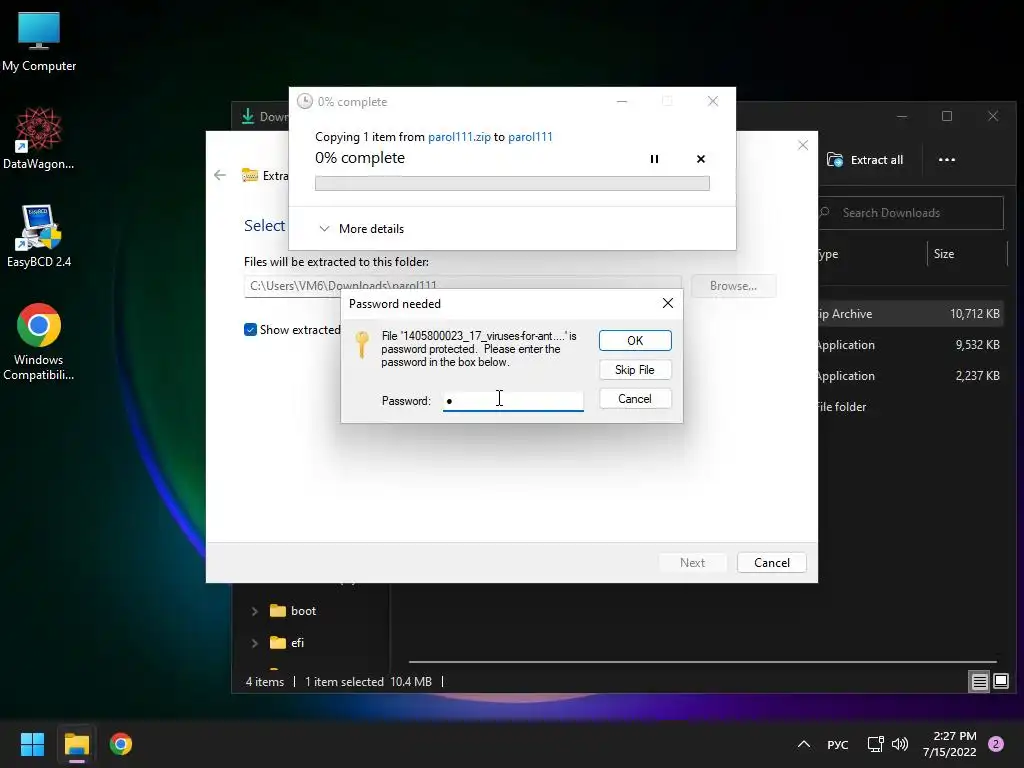Viewport: 1024px width, 768px height.
Task: Open network status tray icon
Action: 875,744
